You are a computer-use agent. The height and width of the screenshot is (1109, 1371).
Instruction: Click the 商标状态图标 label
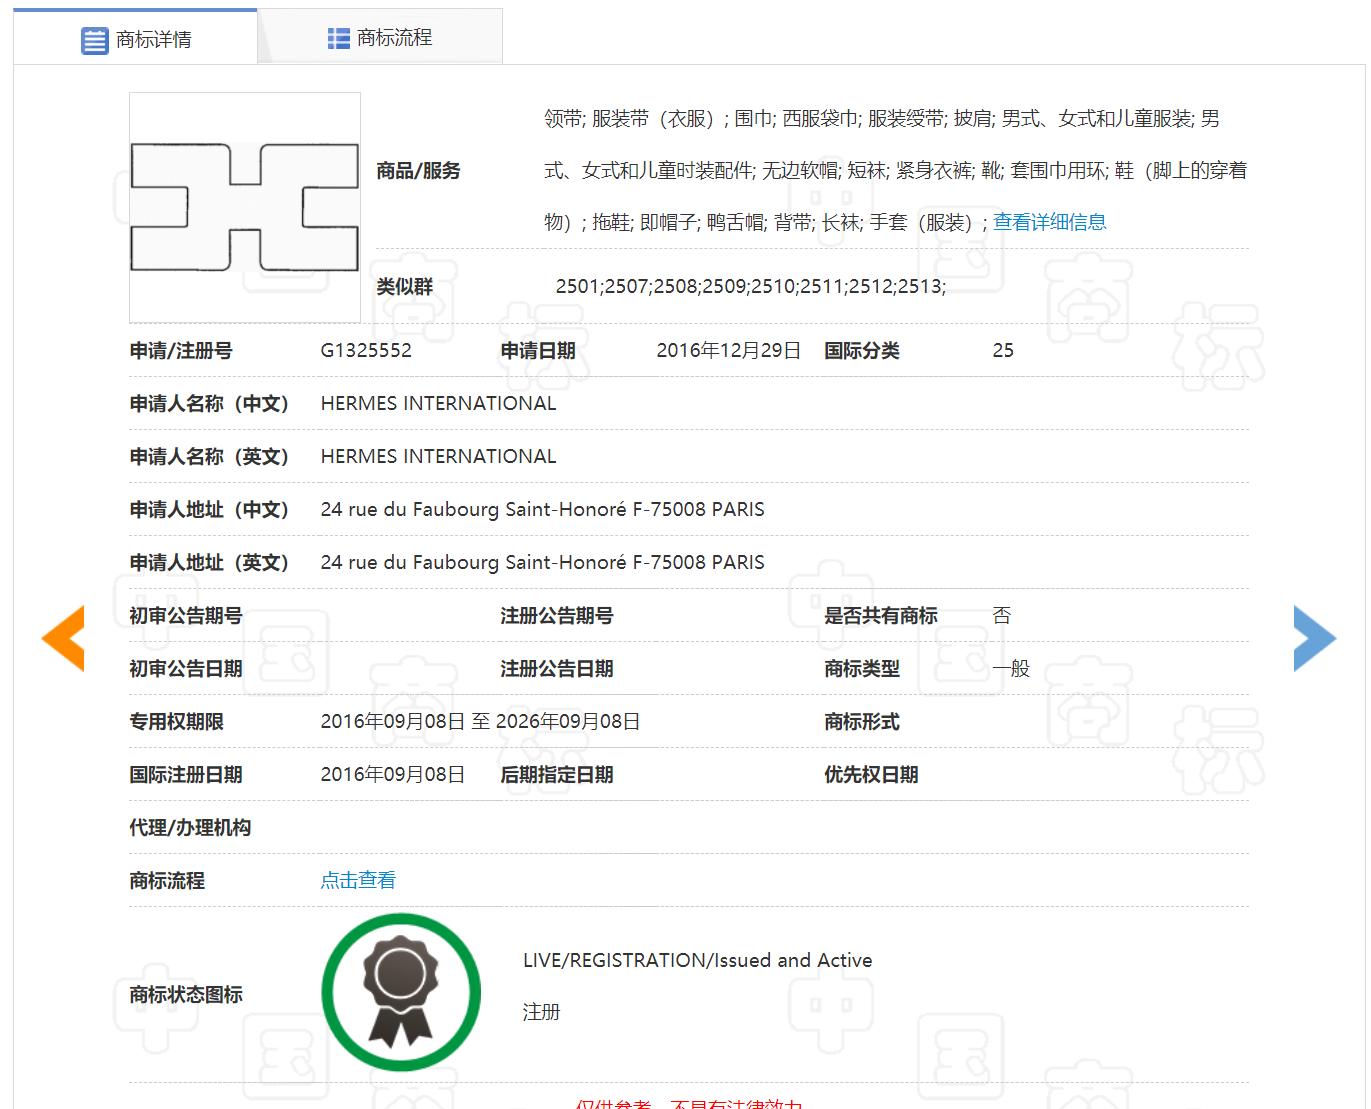[x=186, y=994]
